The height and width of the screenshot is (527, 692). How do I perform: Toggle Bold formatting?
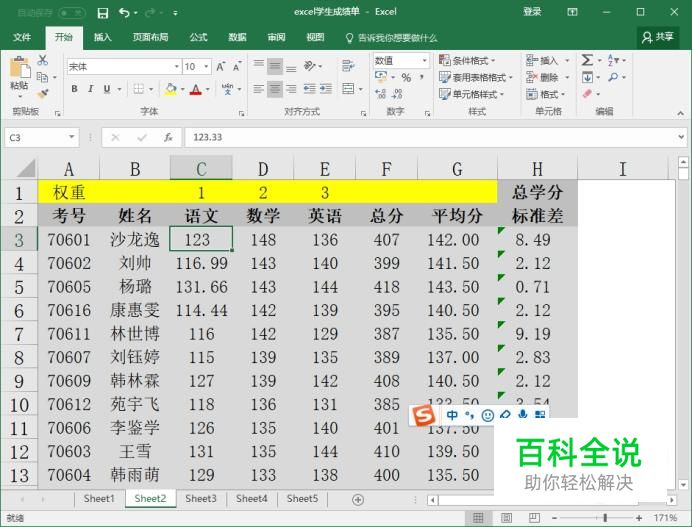[x=75, y=89]
